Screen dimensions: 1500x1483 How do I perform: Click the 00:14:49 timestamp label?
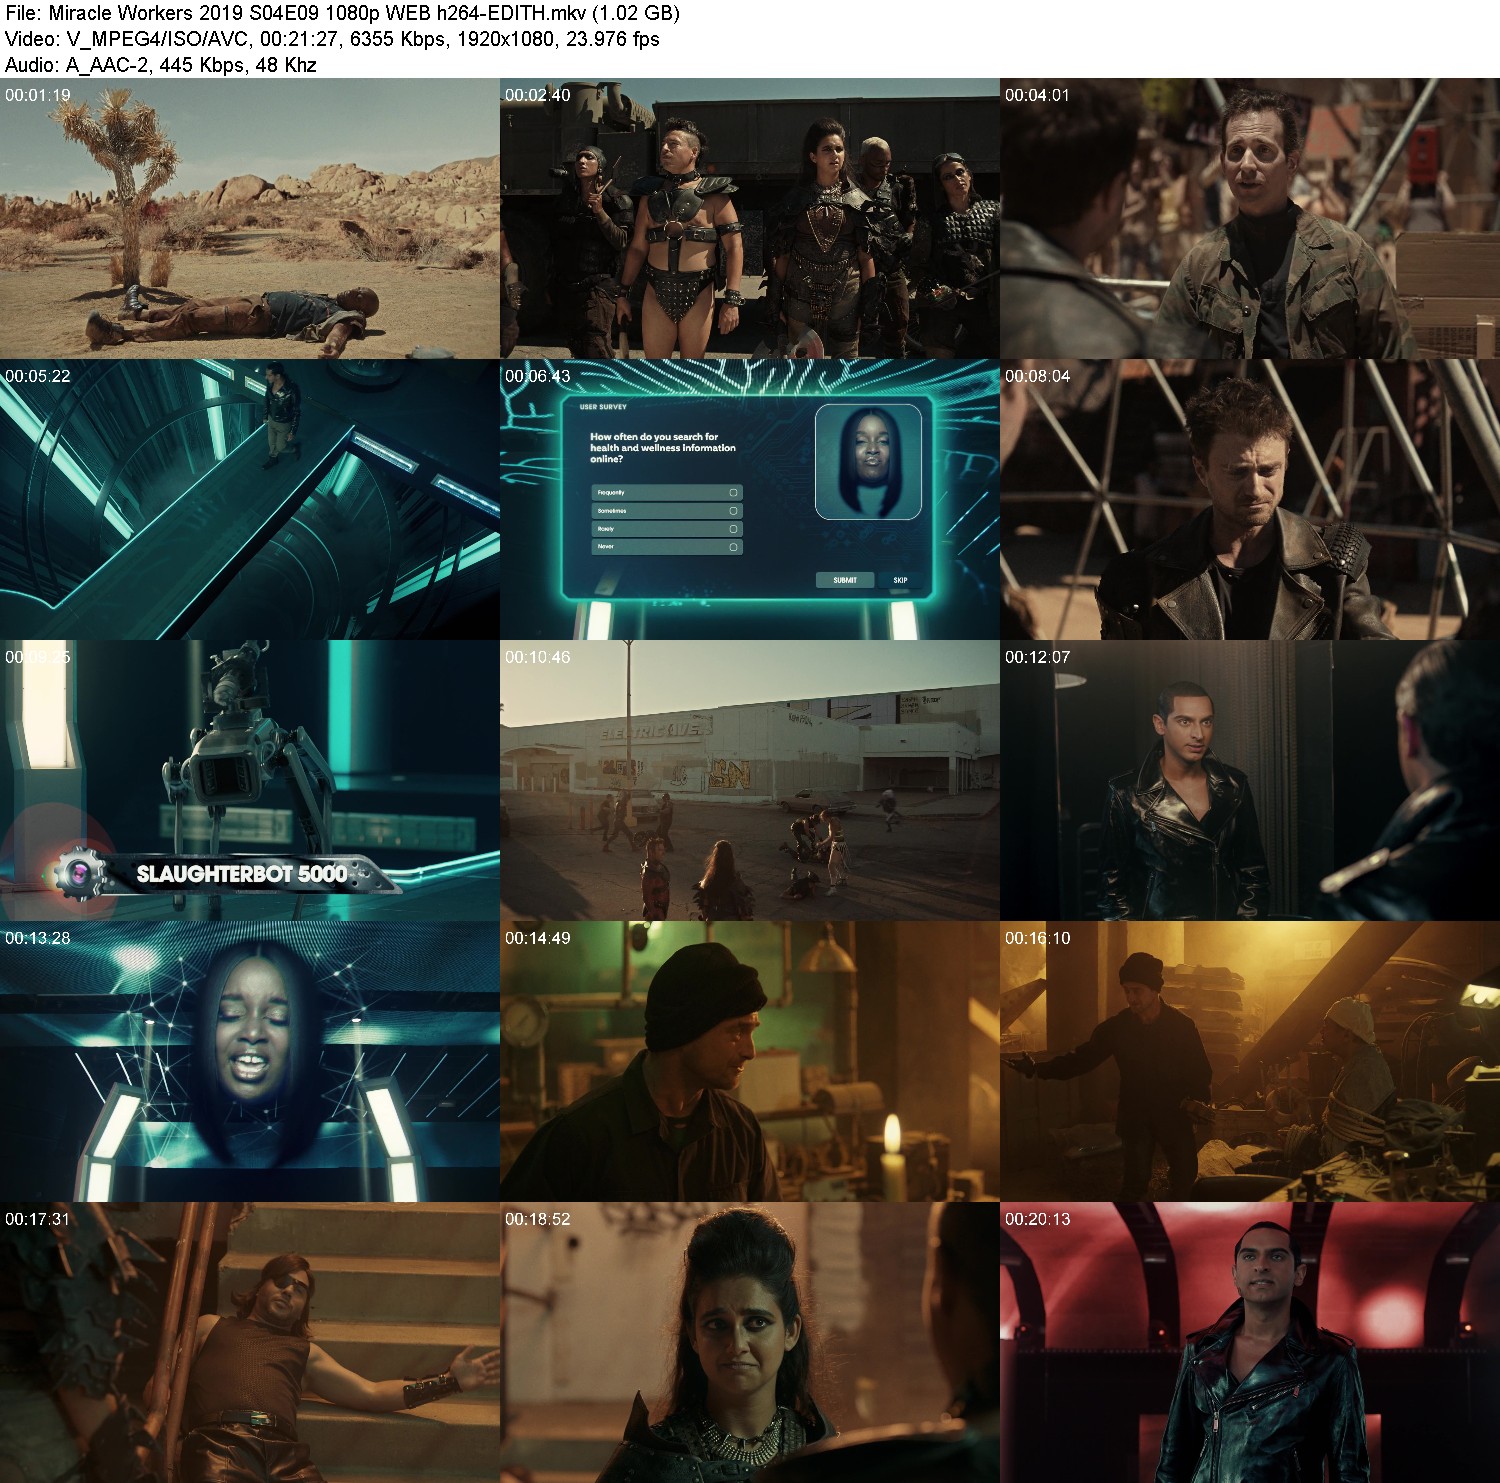538,938
